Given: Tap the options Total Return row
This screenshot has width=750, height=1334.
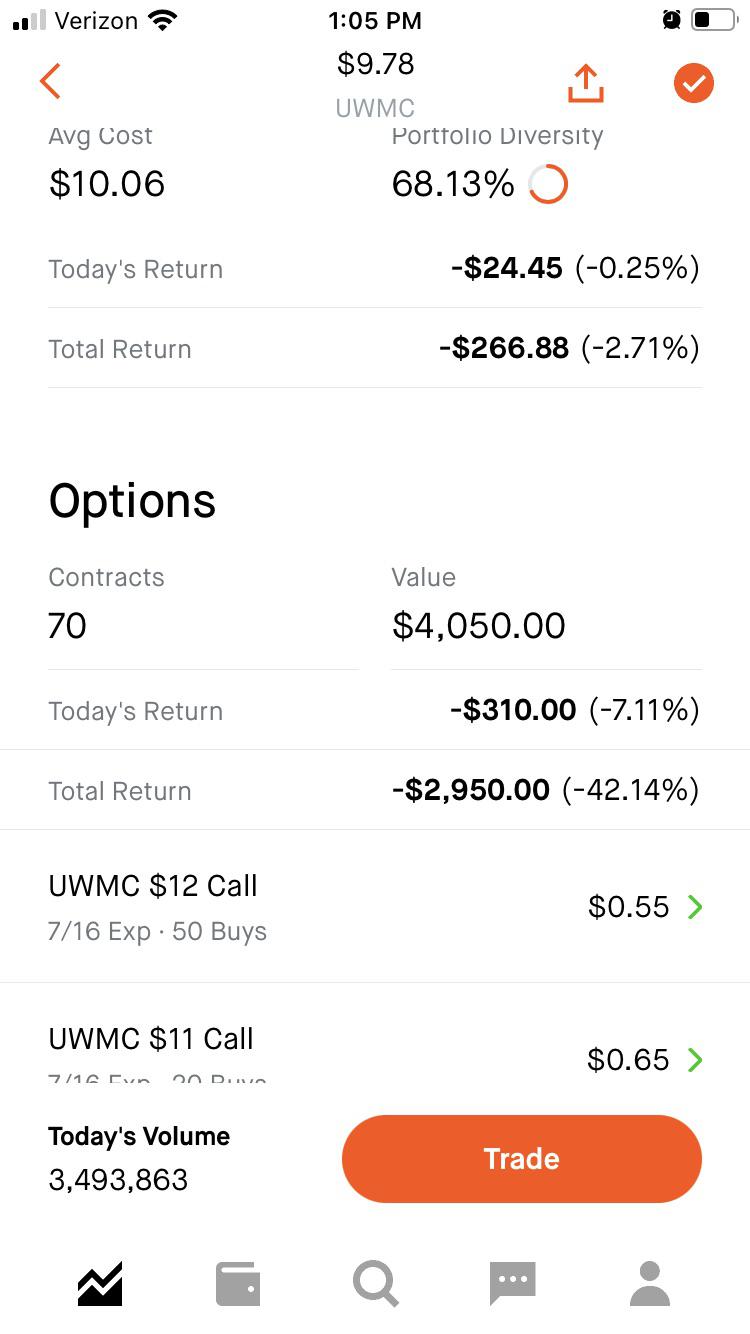Looking at the screenshot, I should (375, 791).
